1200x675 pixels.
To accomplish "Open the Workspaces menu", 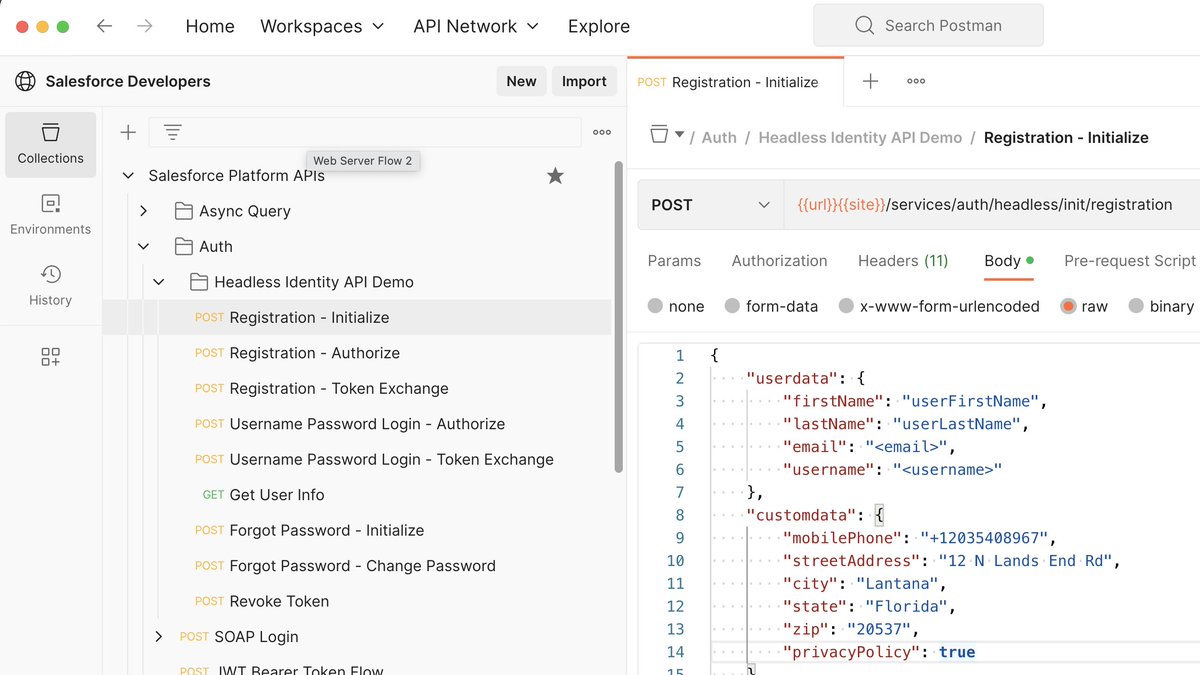I will pos(321,25).
